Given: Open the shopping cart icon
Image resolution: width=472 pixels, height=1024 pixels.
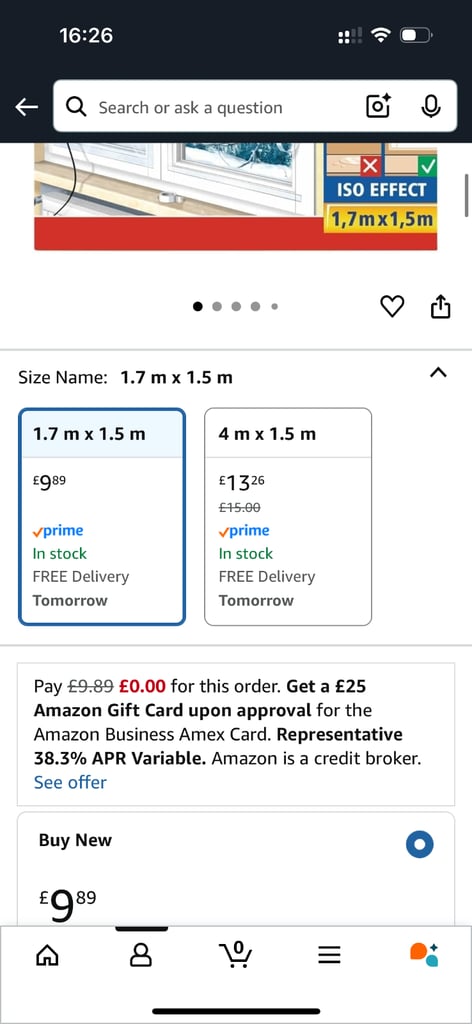Looking at the screenshot, I should coord(235,954).
